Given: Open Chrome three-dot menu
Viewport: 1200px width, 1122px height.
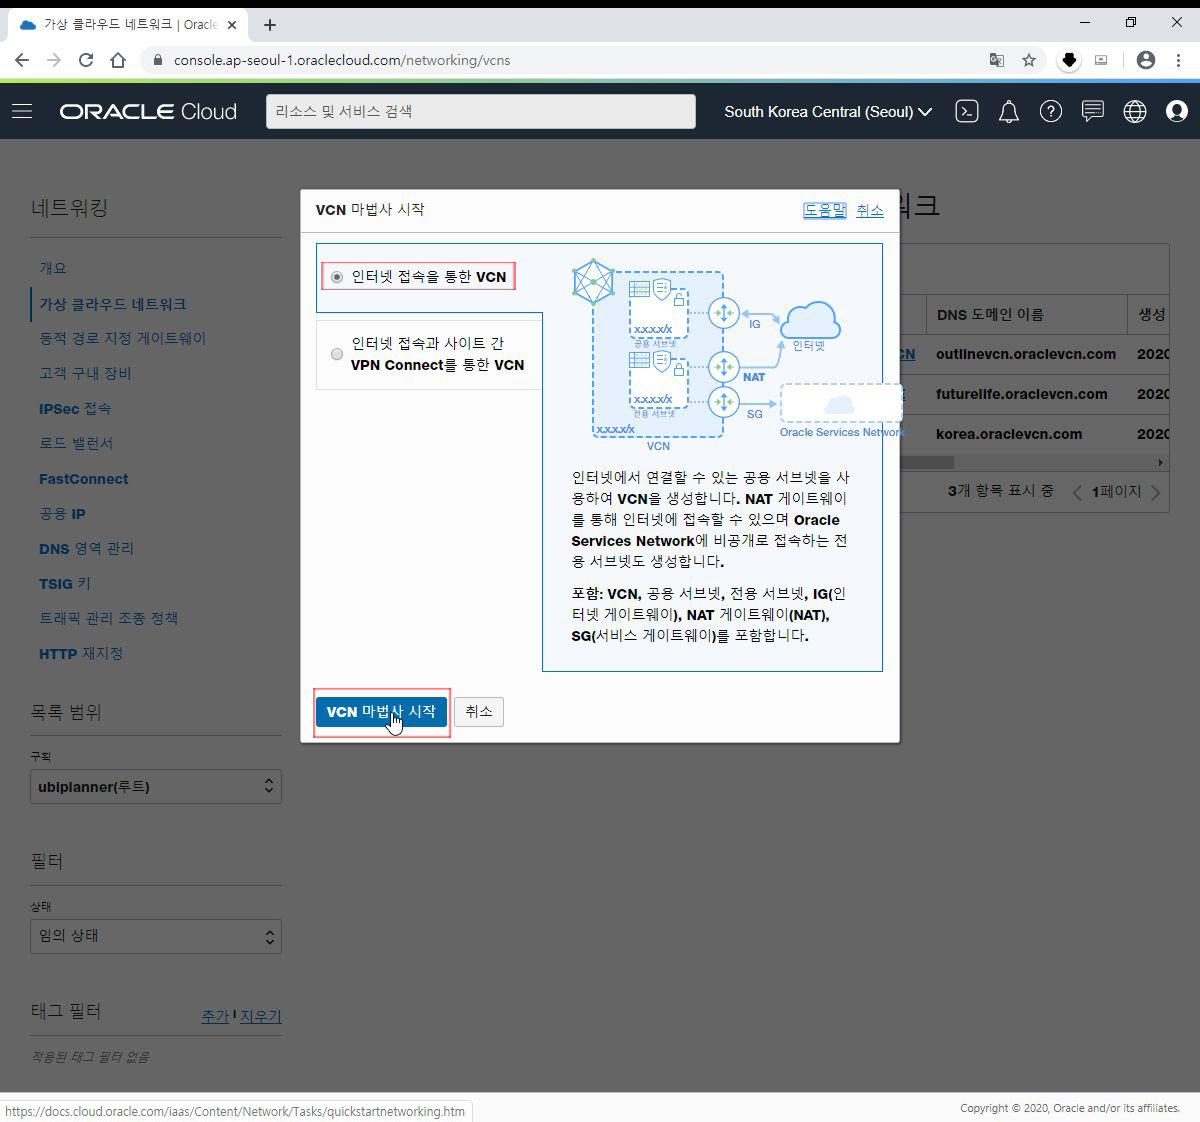Looking at the screenshot, I should coord(1179,60).
